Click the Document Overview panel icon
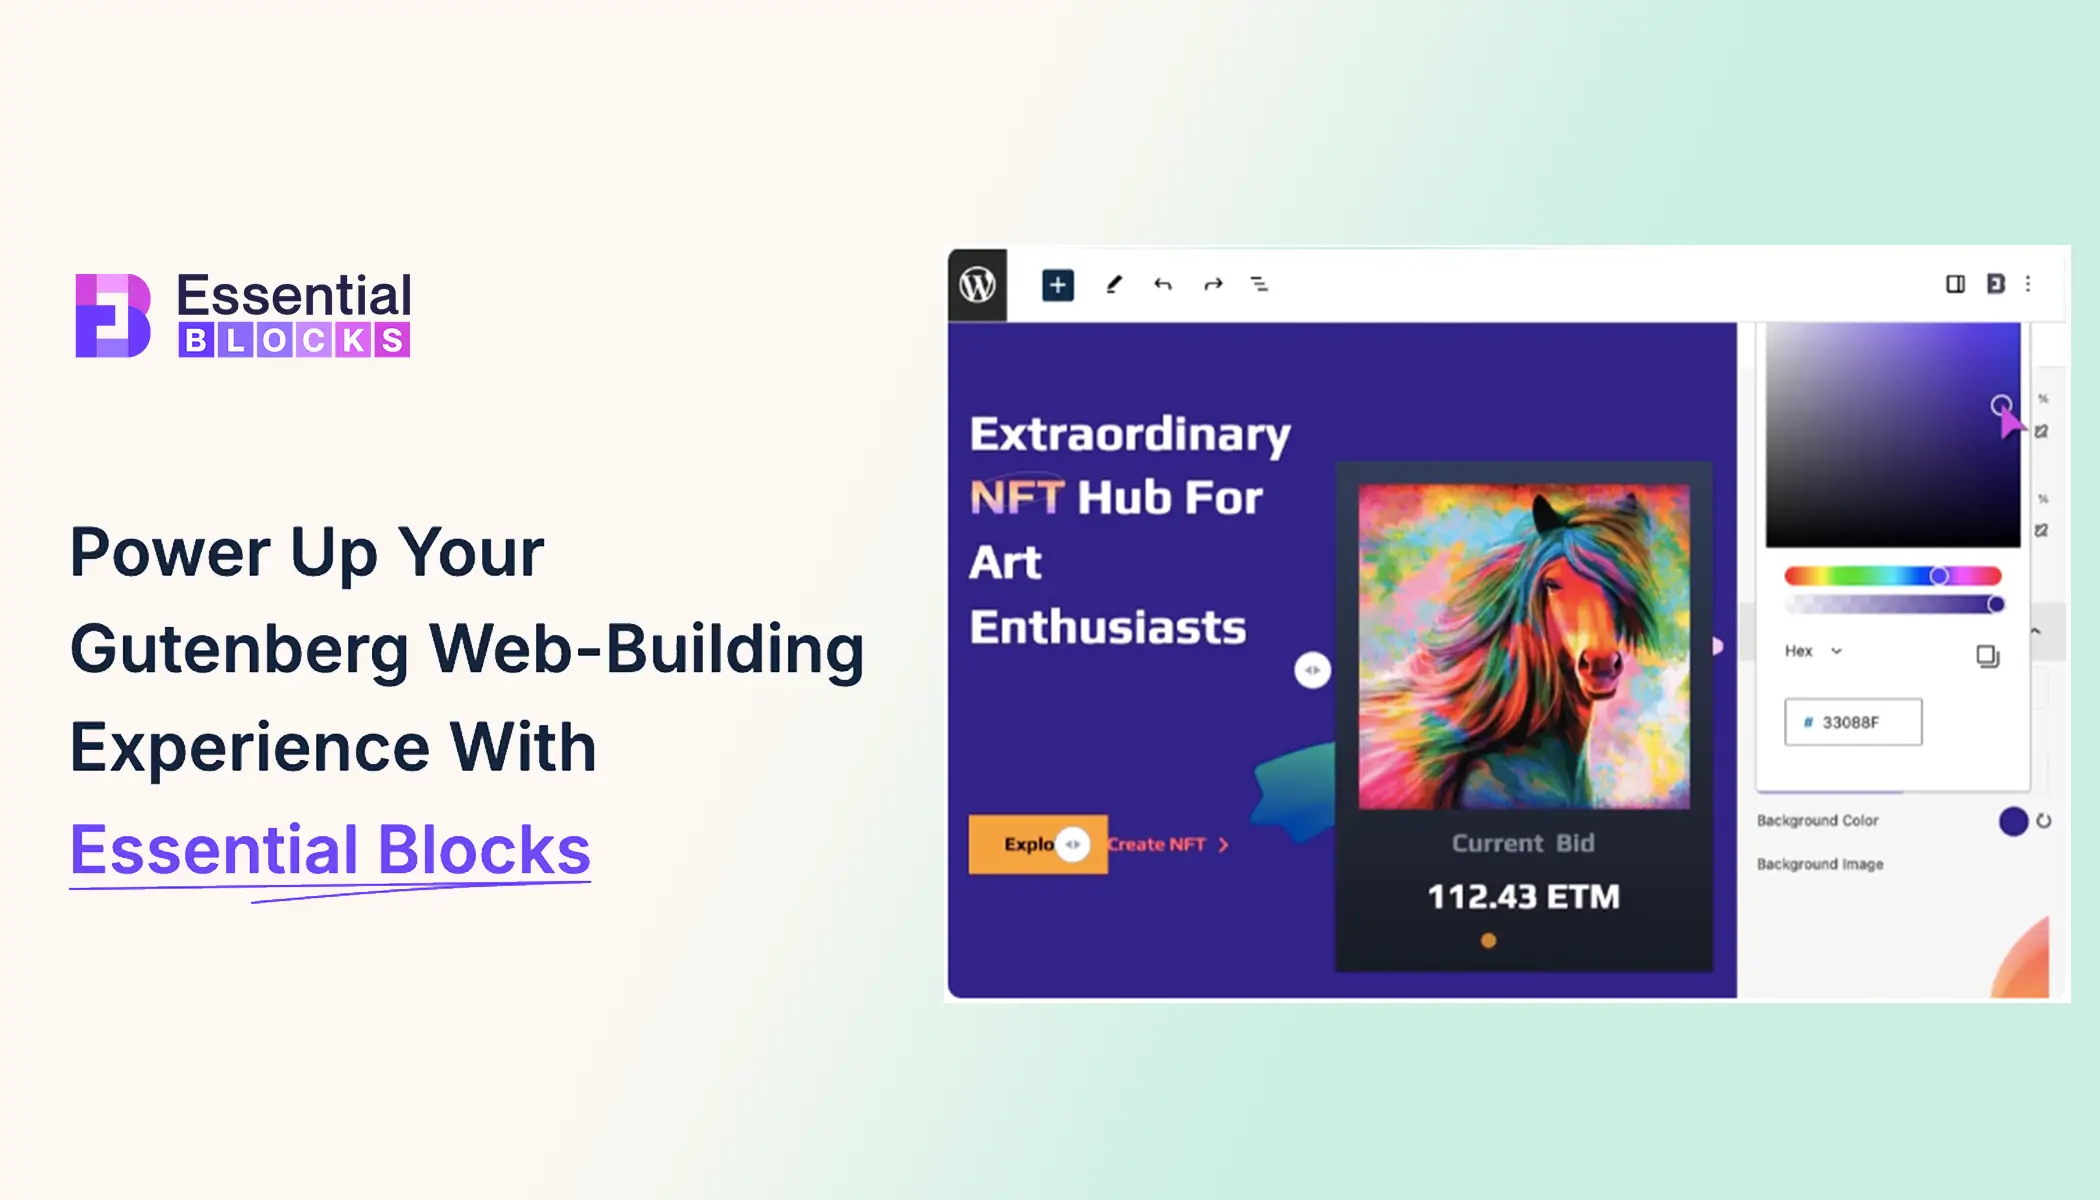The height and width of the screenshot is (1200, 2100). pos(1259,284)
